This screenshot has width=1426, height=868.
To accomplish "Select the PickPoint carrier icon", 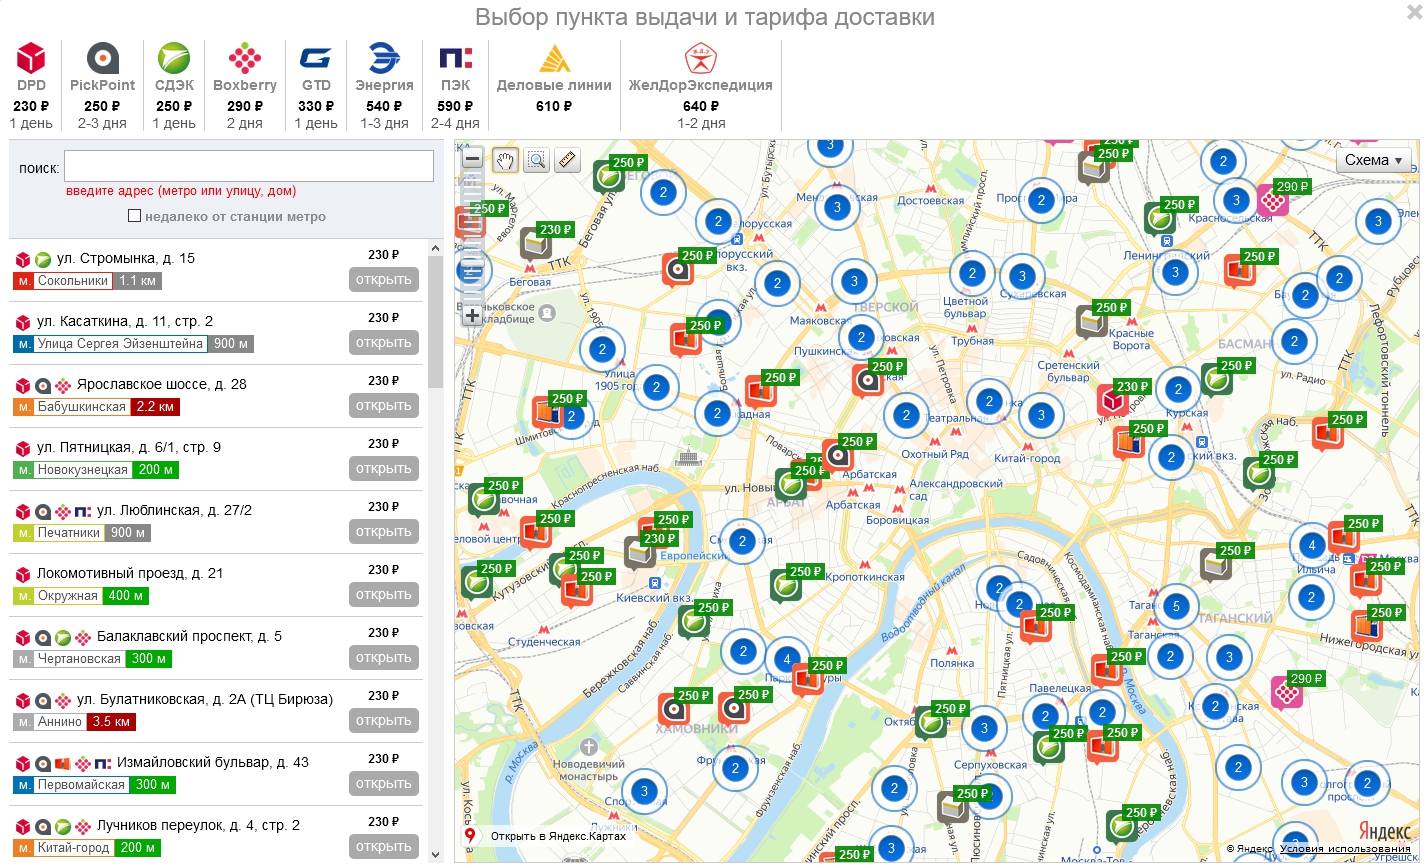I will [103, 57].
